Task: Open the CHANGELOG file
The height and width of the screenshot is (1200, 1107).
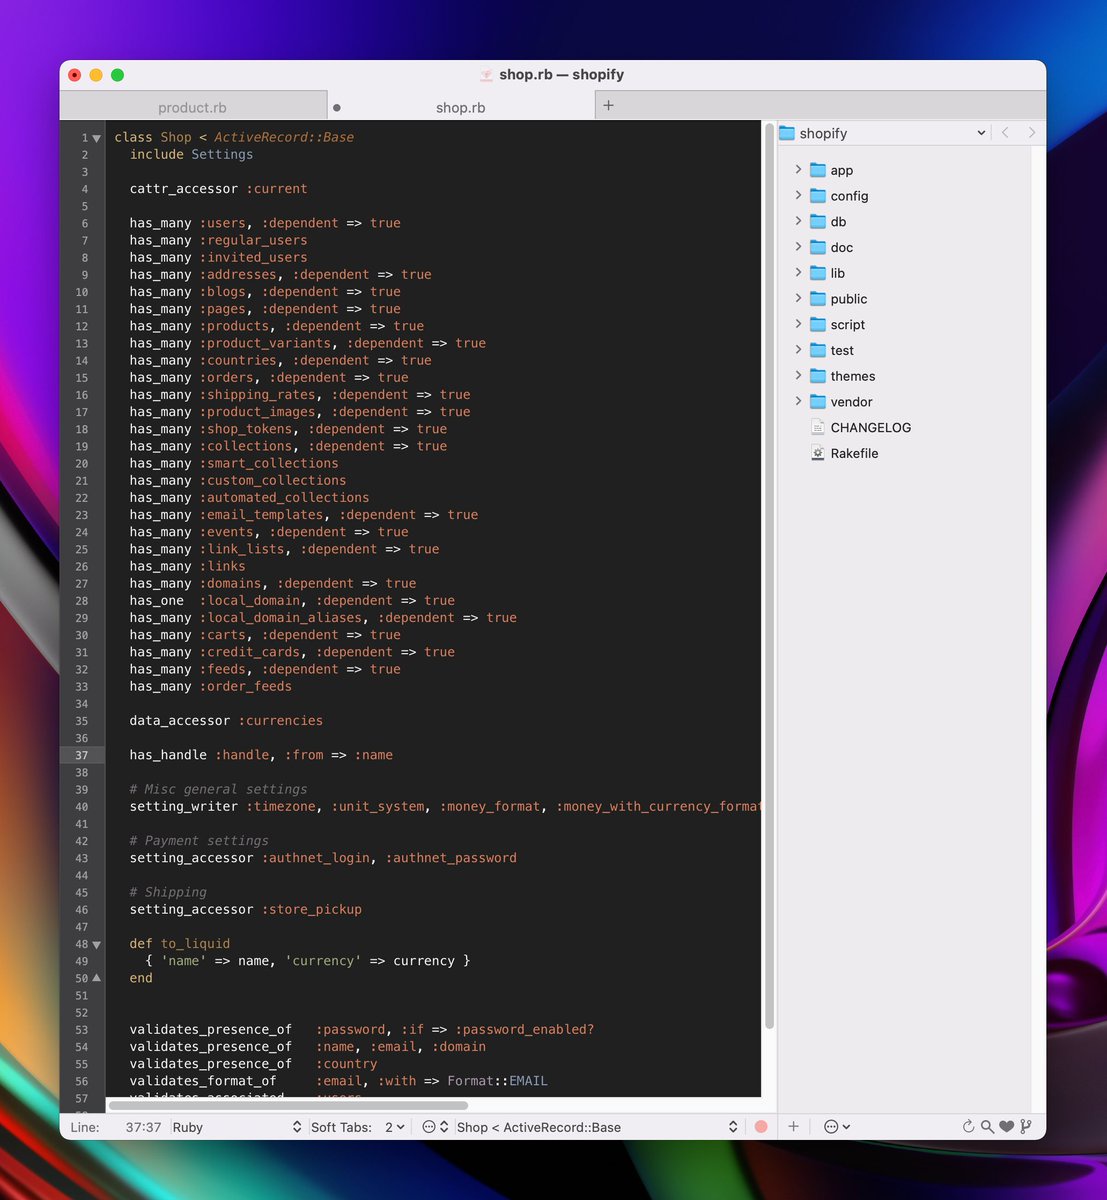Action: [x=870, y=427]
